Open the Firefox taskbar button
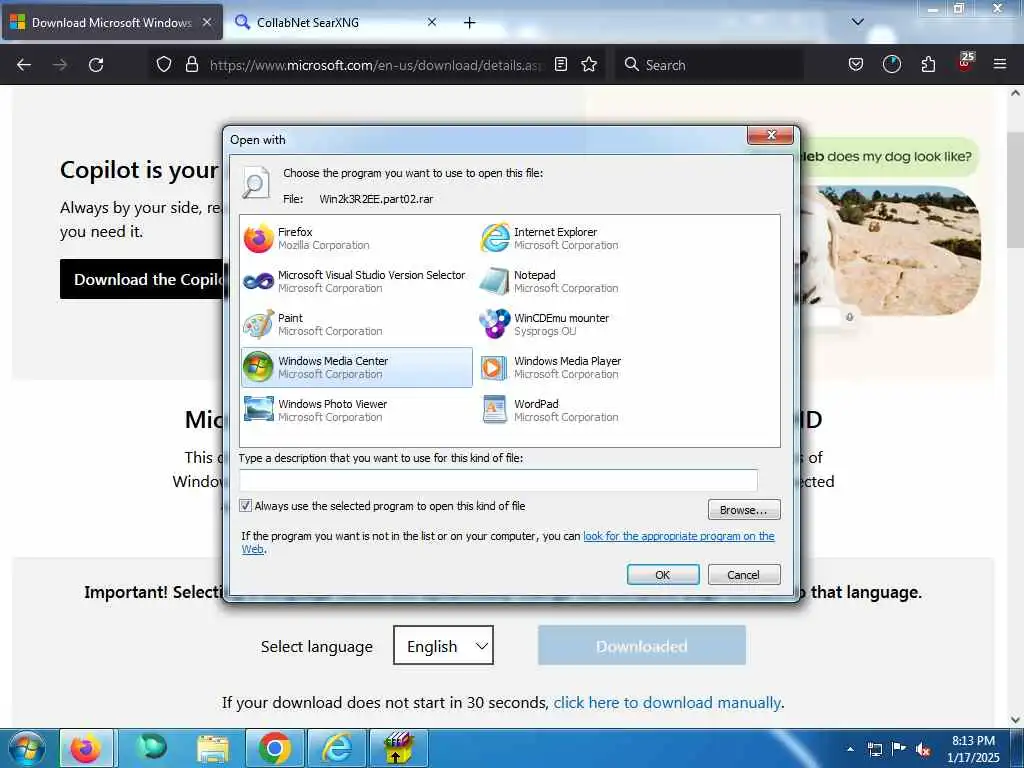Image resolution: width=1024 pixels, height=768 pixels. pos(88,748)
